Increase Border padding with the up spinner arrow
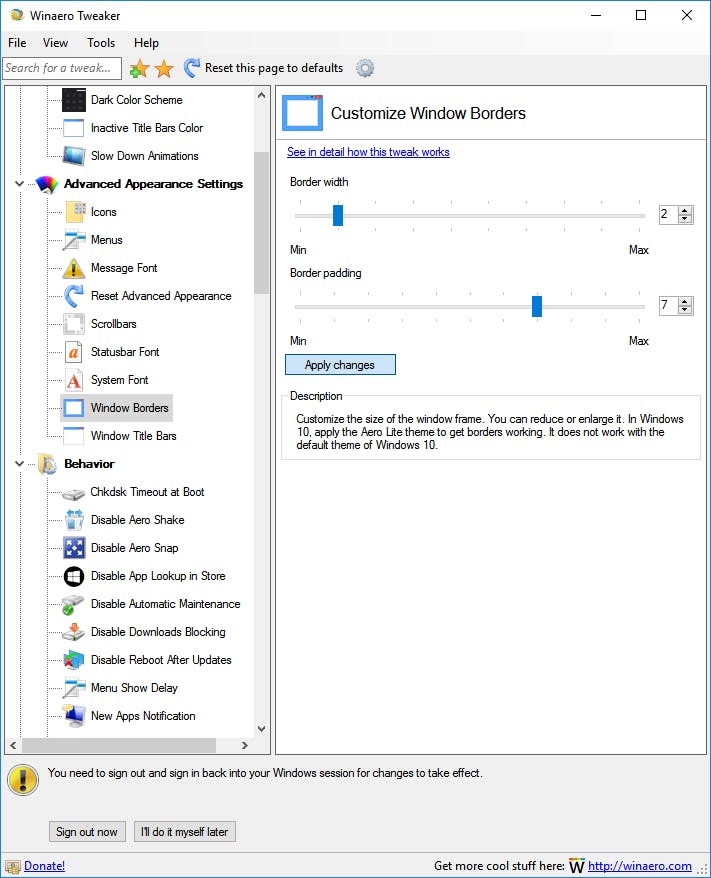Image resolution: width=711 pixels, height=878 pixels. pyautogui.click(x=685, y=302)
